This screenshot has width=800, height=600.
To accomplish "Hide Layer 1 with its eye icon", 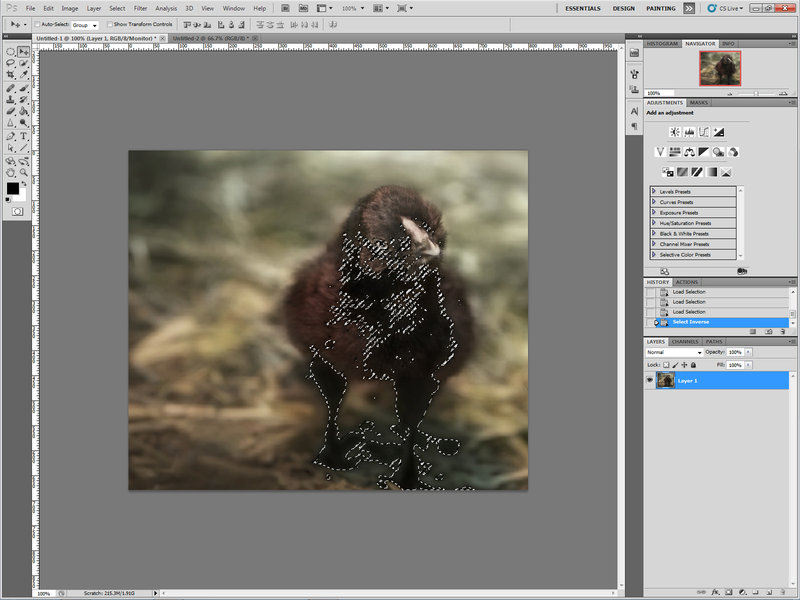I will pyautogui.click(x=649, y=380).
